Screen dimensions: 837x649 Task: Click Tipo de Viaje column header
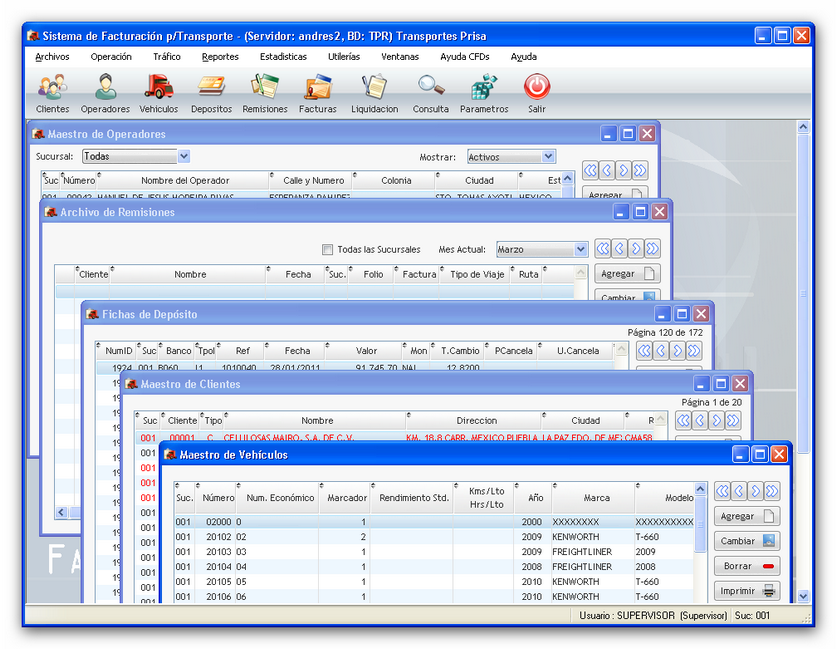(475, 274)
